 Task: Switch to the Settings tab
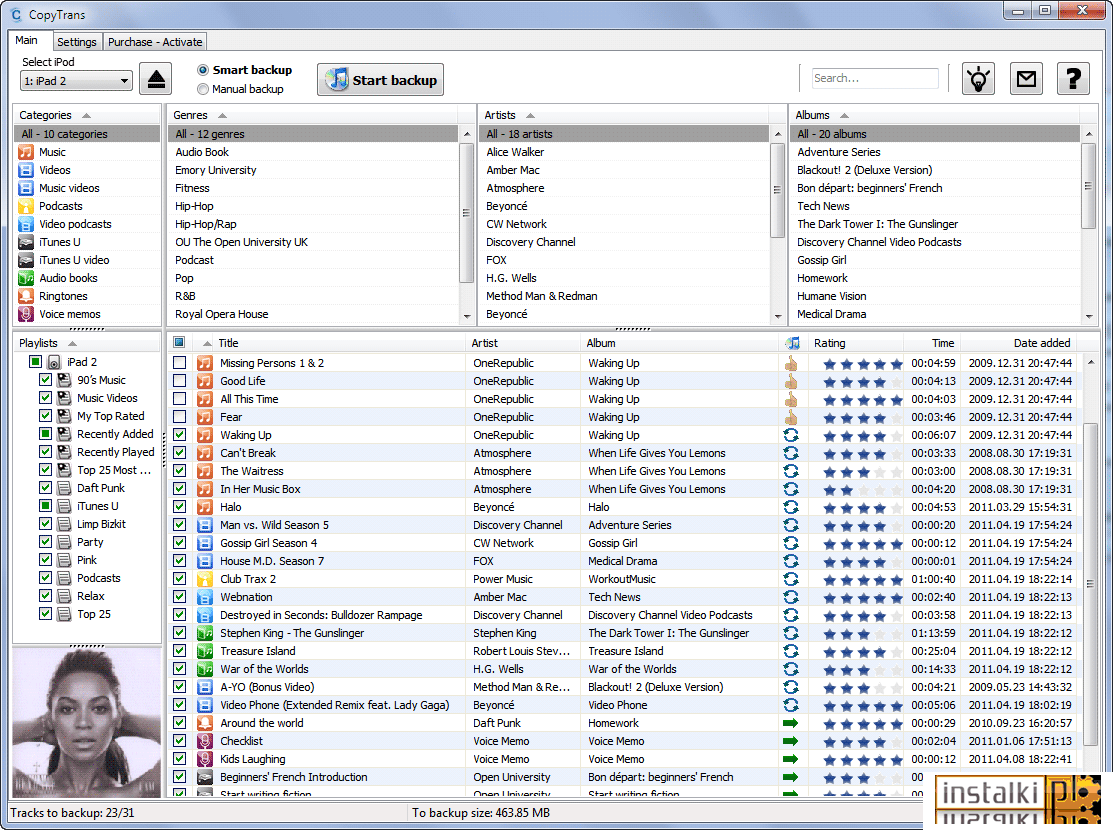pyautogui.click(x=77, y=42)
